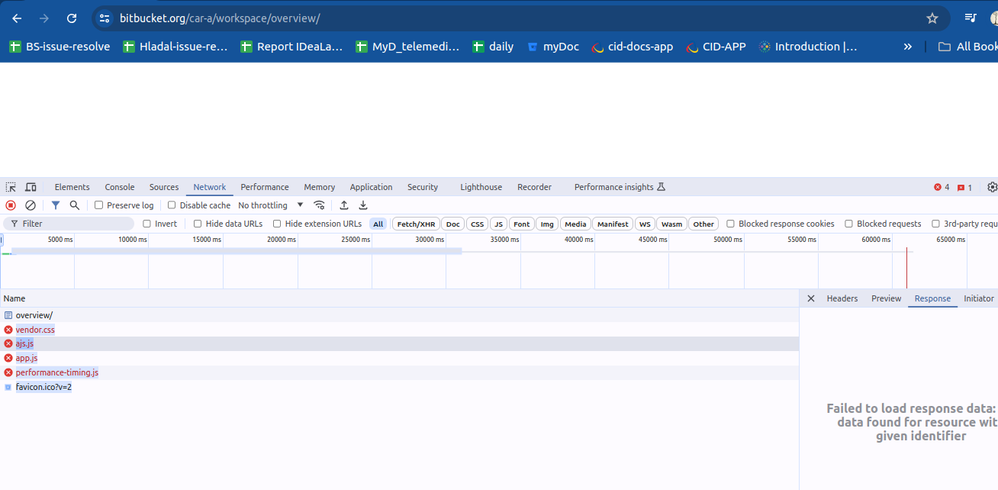The height and width of the screenshot is (490, 998).
Task: Reload the page with the refresh icon
Action: tap(72, 18)
